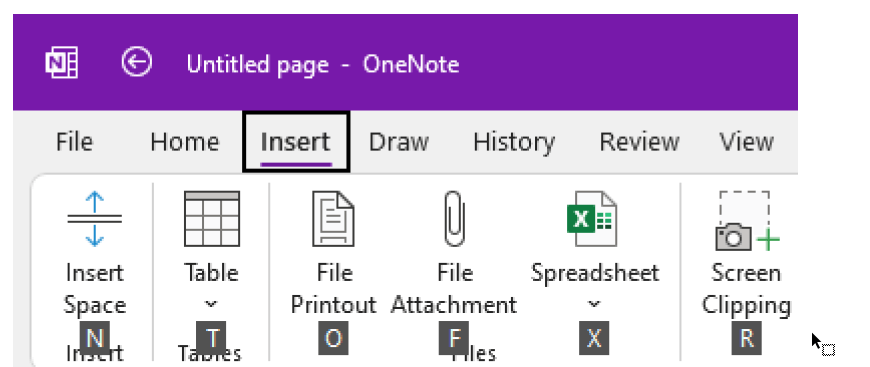
Task: Expand the Spreadsheet dropdown chevron
Action: [594, 304]
